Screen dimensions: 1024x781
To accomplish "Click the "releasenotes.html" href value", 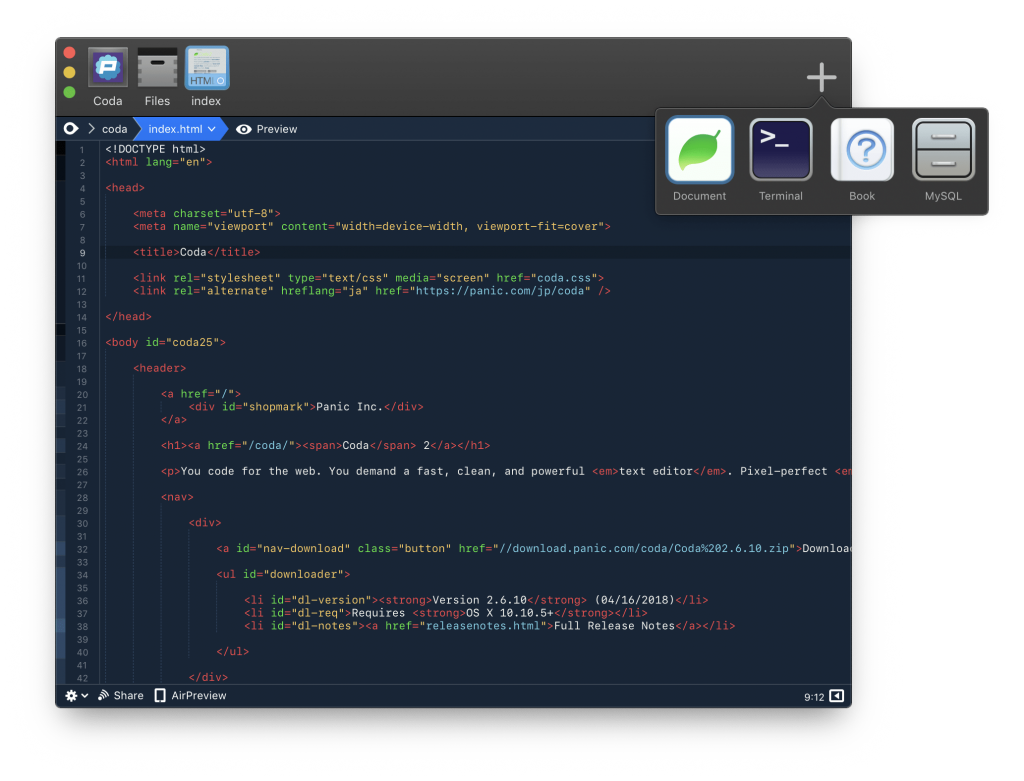I will point(483,626).
